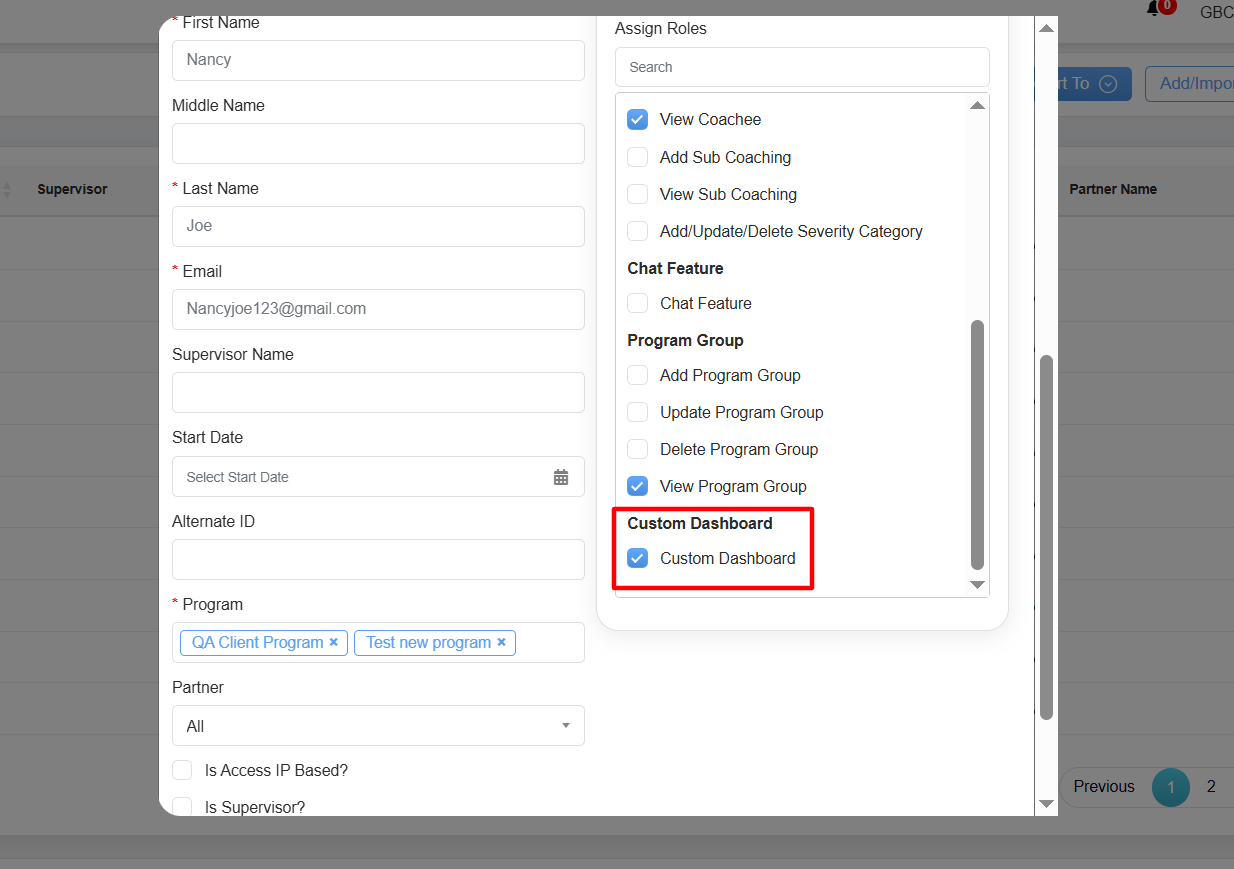Image resolution: width=1234 pixels, height=869 pixels.
Task: Open the Partner dropdown
Action: pyautogui.click(x=378, y=726)
